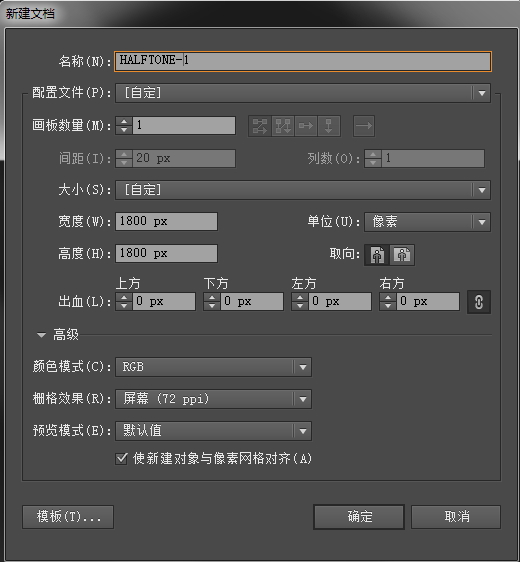Open the 大小 size dropdown
Viewport: 520px width, 562px height.
303,190
